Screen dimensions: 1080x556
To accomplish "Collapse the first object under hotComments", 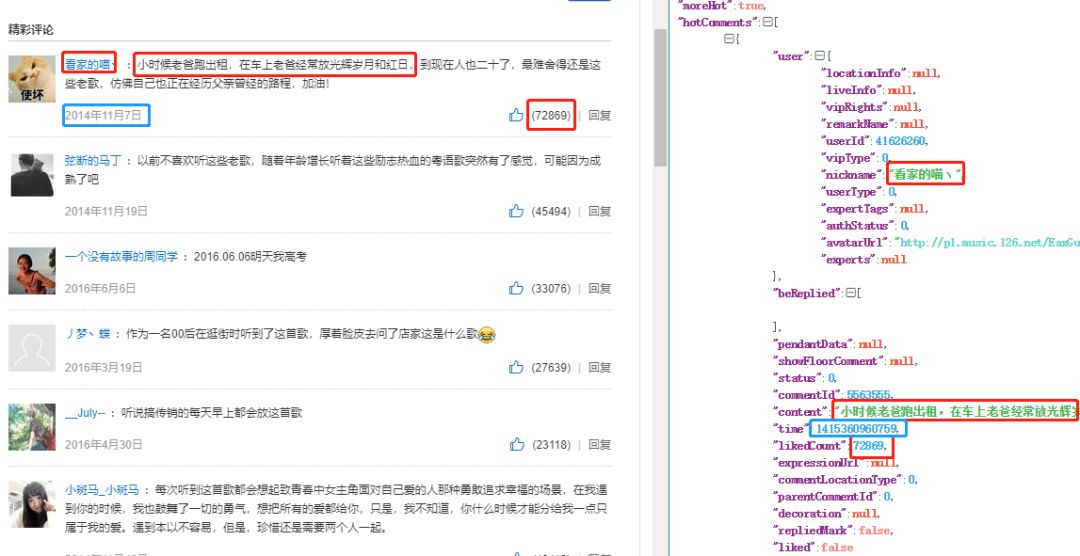I will (729, 38).
